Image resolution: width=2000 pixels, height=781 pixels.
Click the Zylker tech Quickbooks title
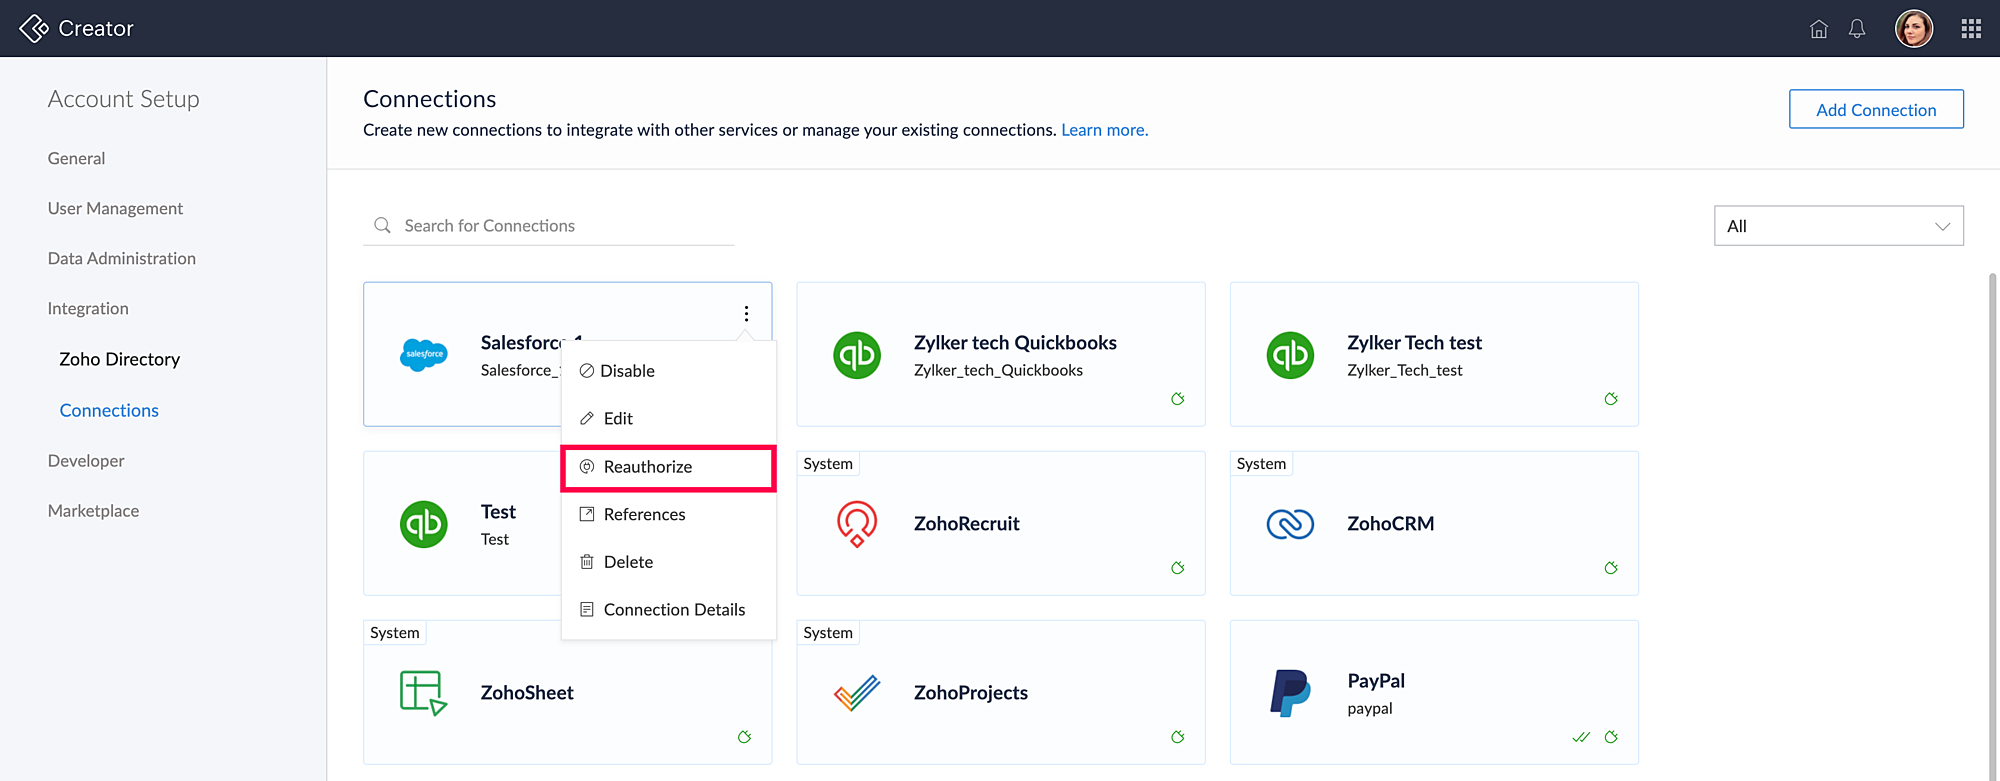(1015, 343)
